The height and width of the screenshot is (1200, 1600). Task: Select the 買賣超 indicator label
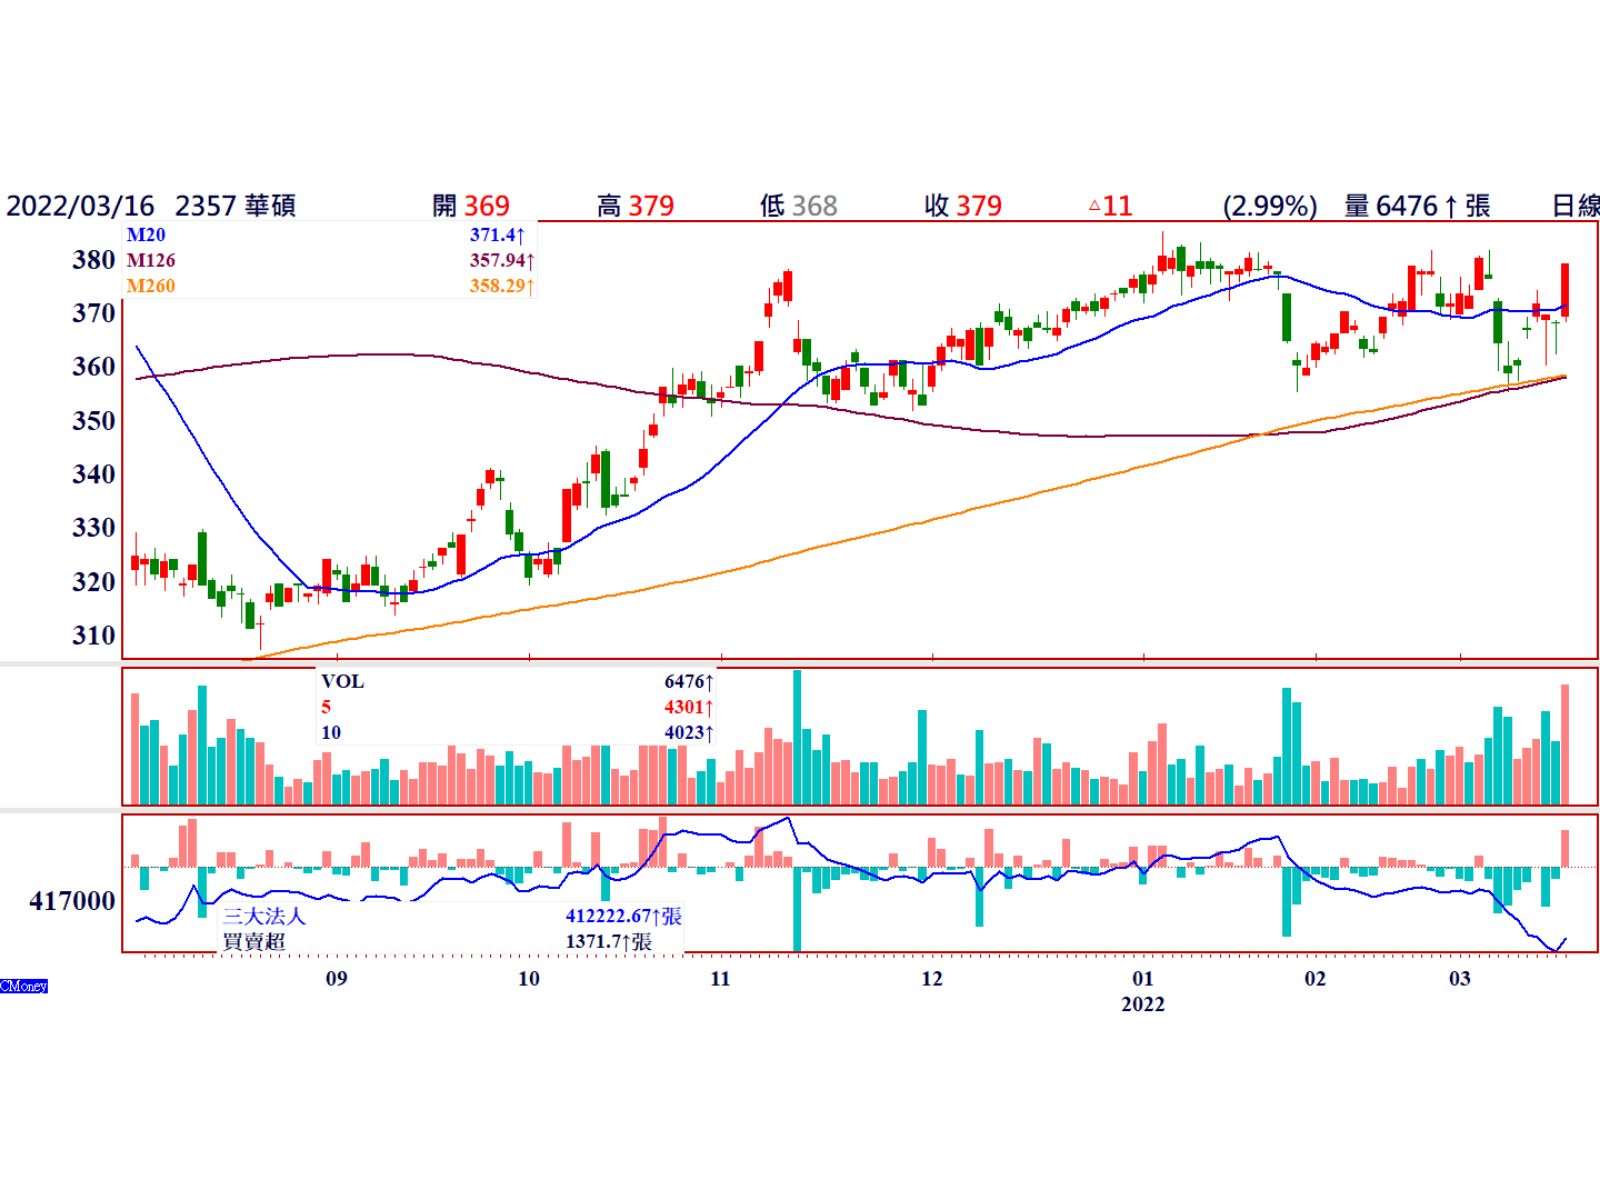[254, 942]
